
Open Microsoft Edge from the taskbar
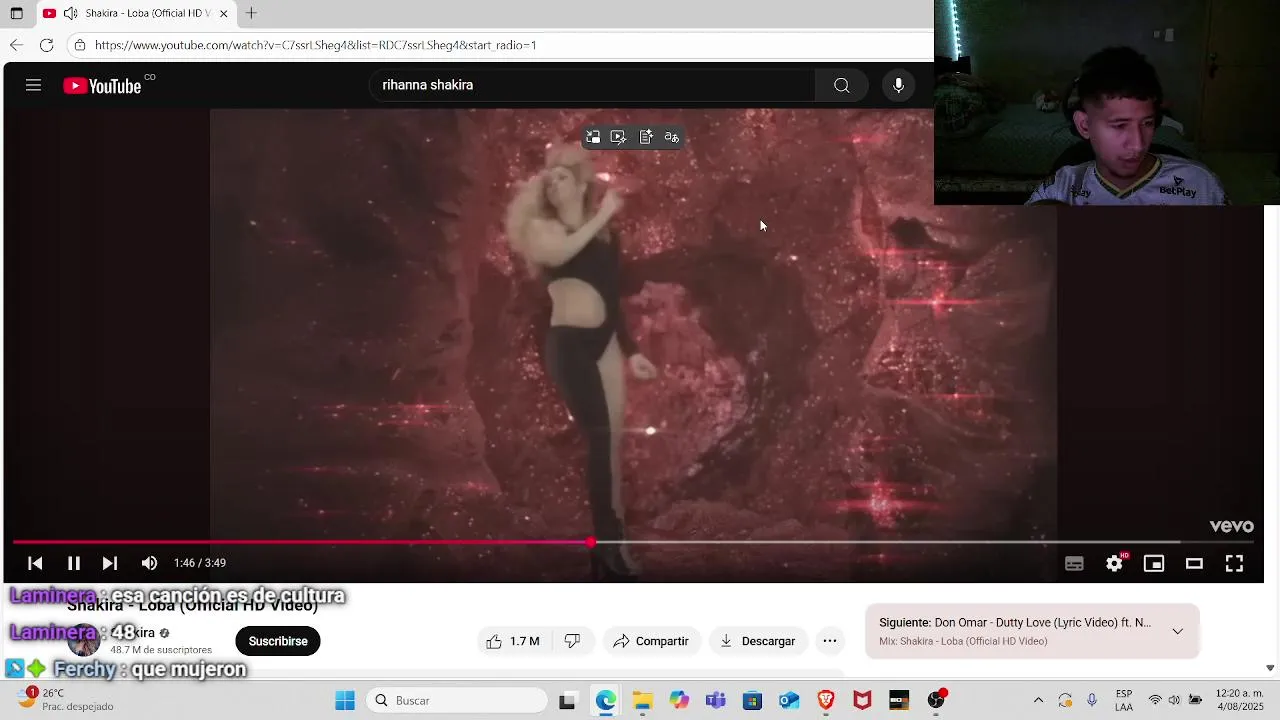point(606,700)
